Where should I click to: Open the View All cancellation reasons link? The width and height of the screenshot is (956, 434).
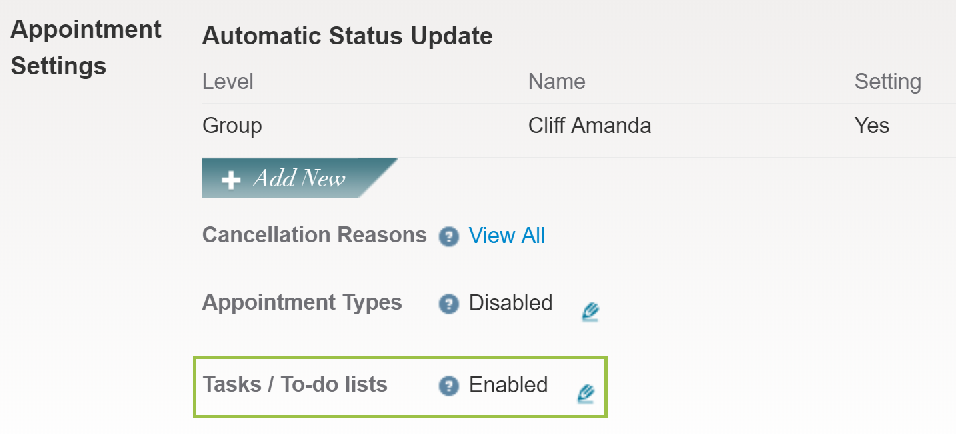(507, 236)
